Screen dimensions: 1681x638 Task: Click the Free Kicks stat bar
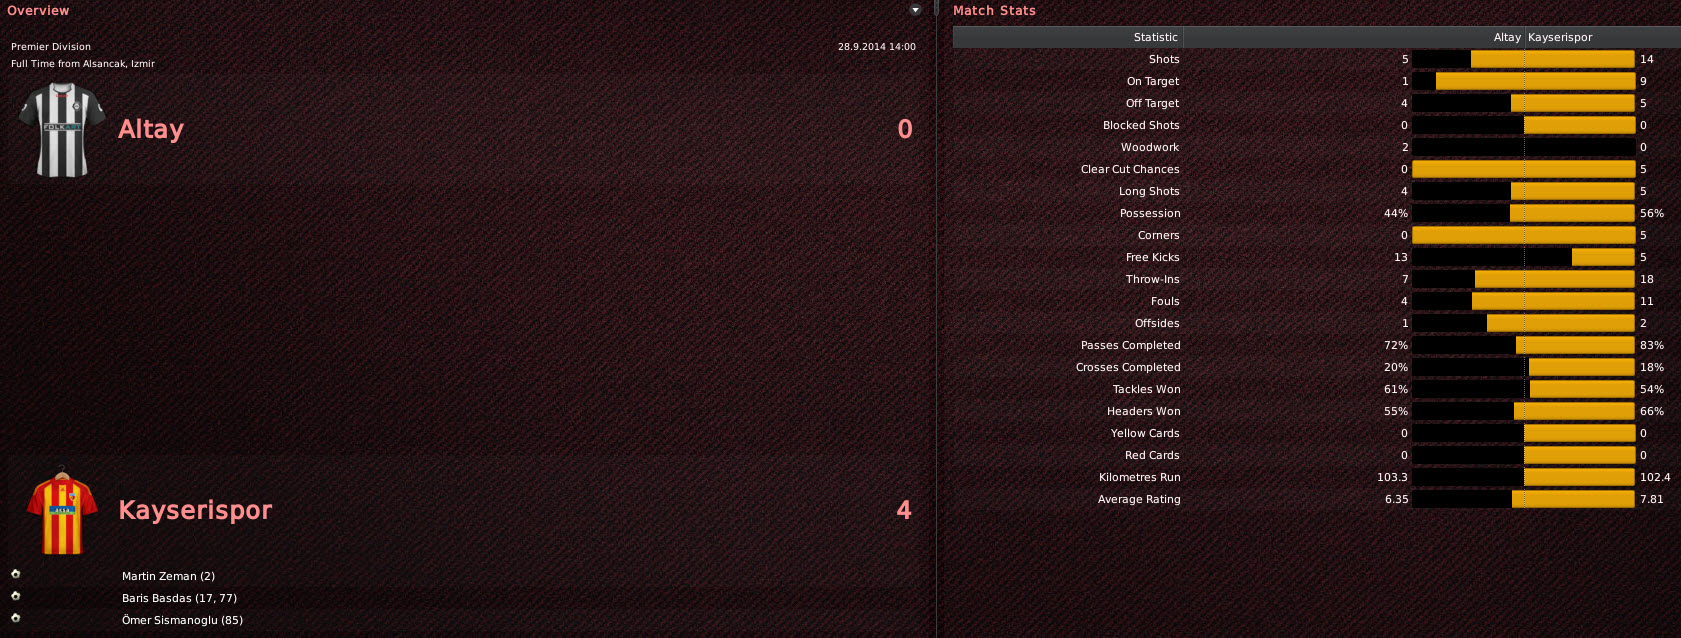pos(1523,257)
